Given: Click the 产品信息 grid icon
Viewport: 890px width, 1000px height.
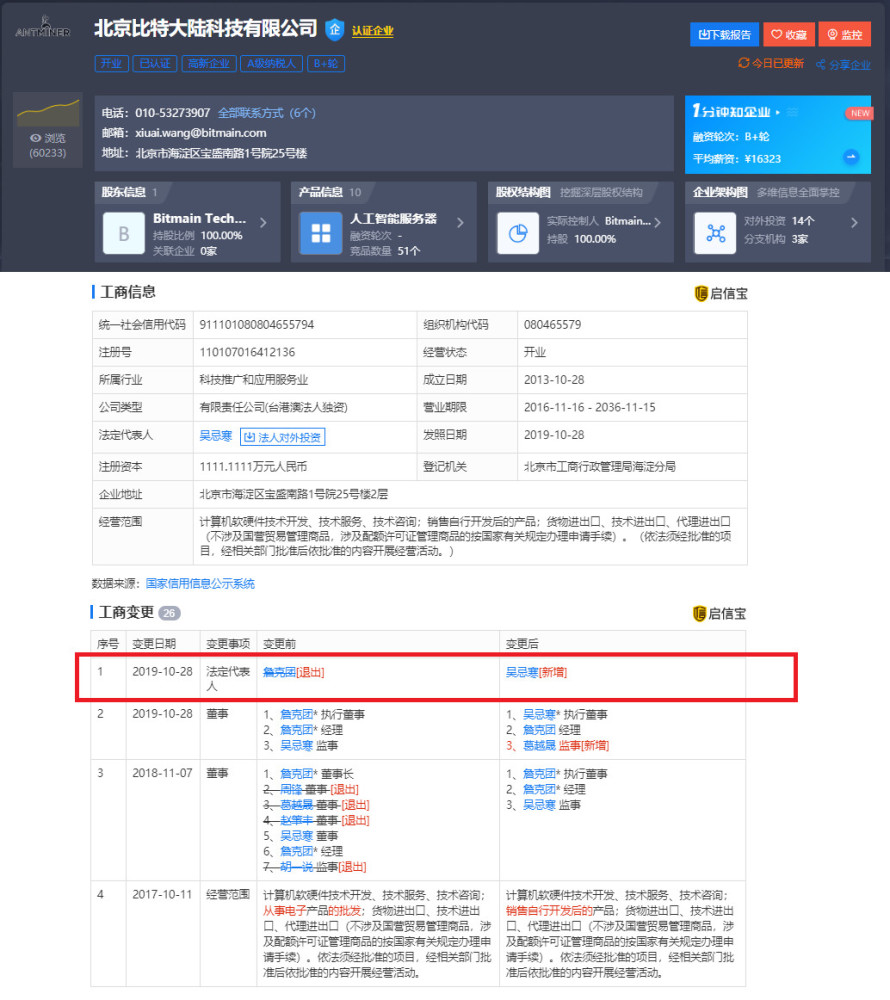Looking at the screenshot, I should (x=321, y=233).
